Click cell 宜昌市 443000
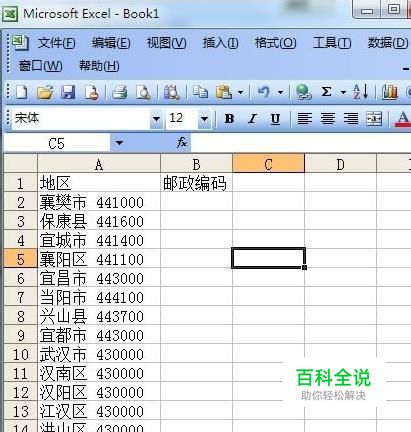411x432 pixels. tap(99, 278)
